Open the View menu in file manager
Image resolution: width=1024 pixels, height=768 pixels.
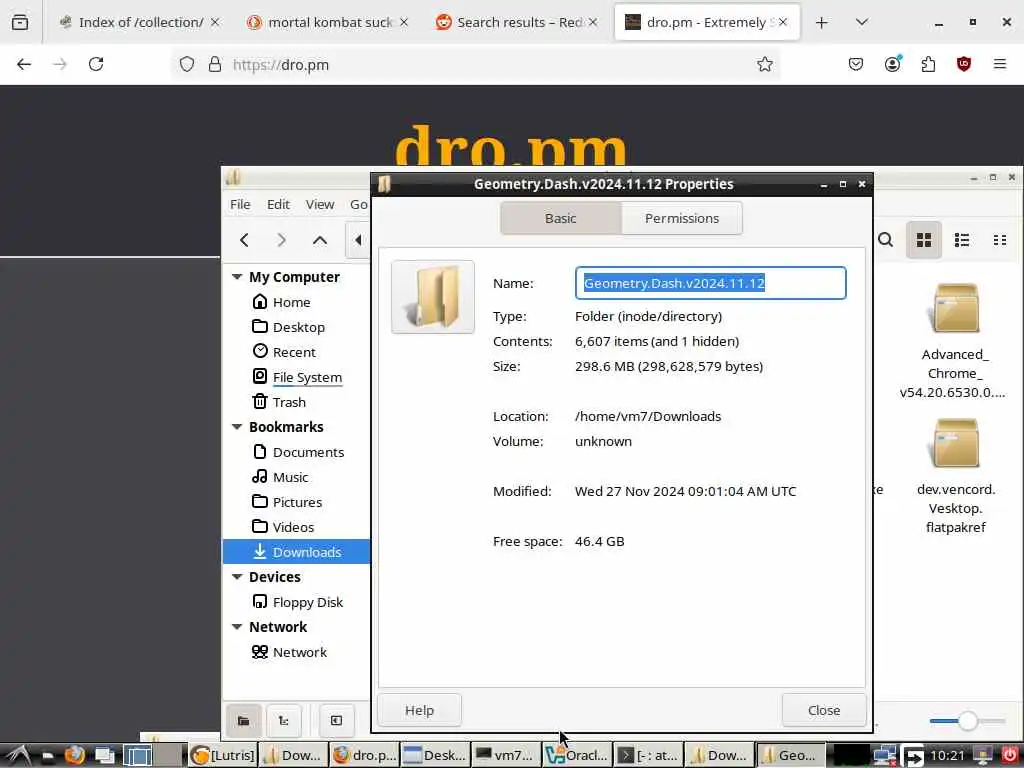[320, 204]
